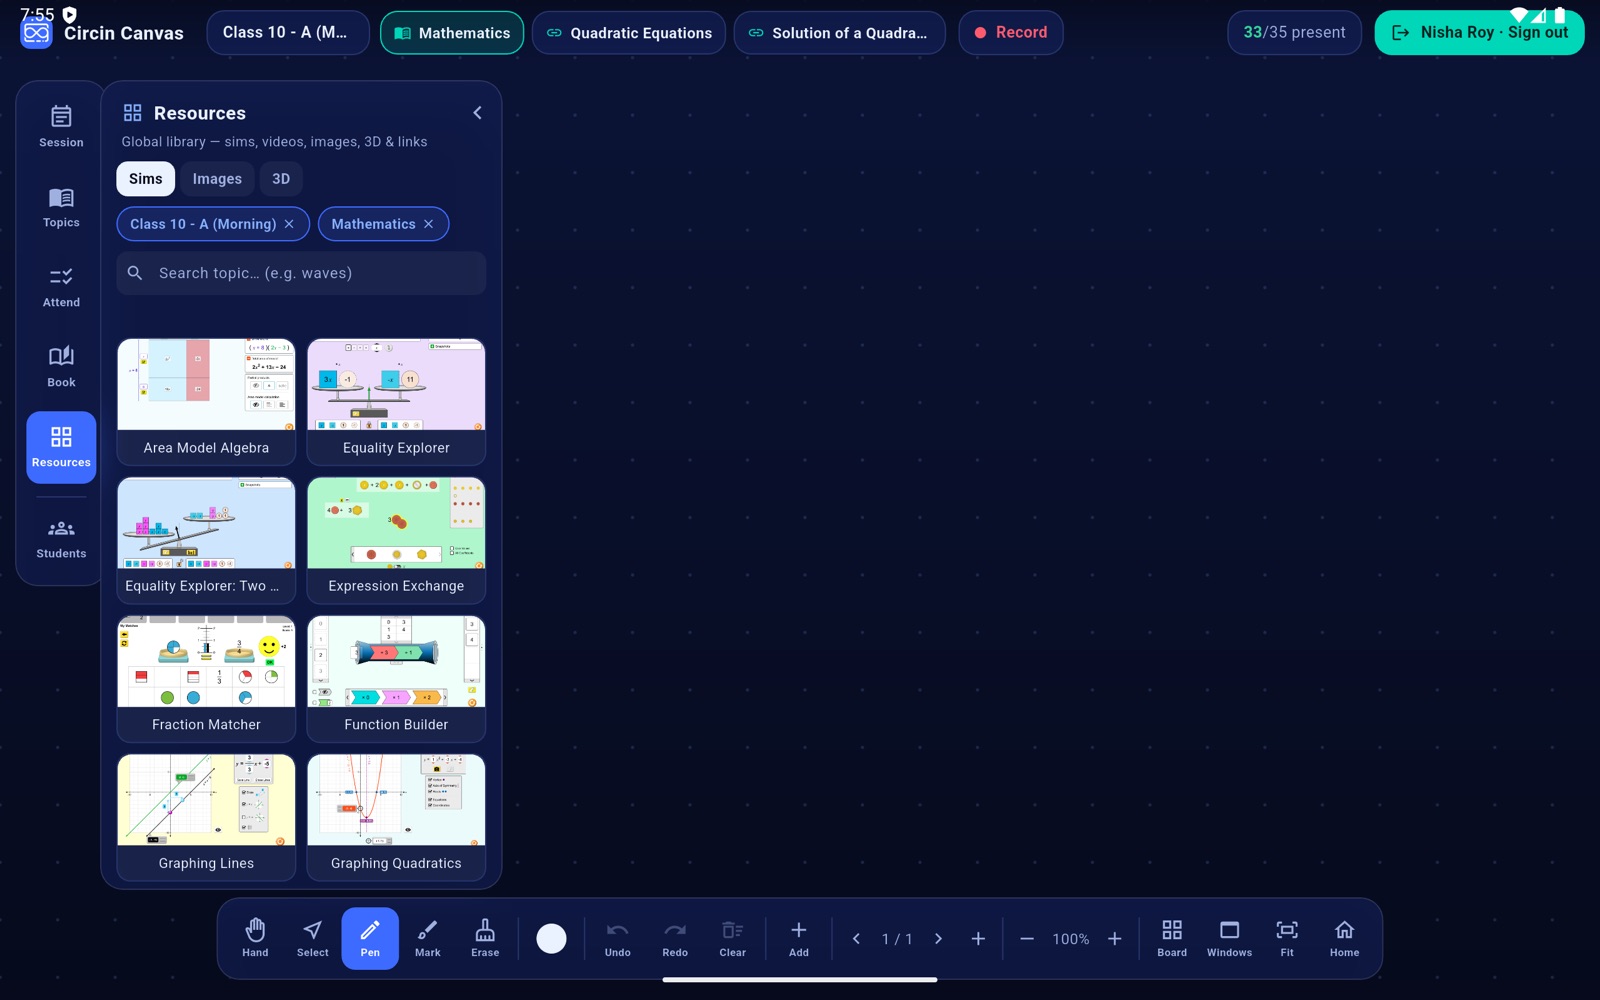Choose the Select arrow tool
Screen dimensions: 1600x1000
[313, 938]
